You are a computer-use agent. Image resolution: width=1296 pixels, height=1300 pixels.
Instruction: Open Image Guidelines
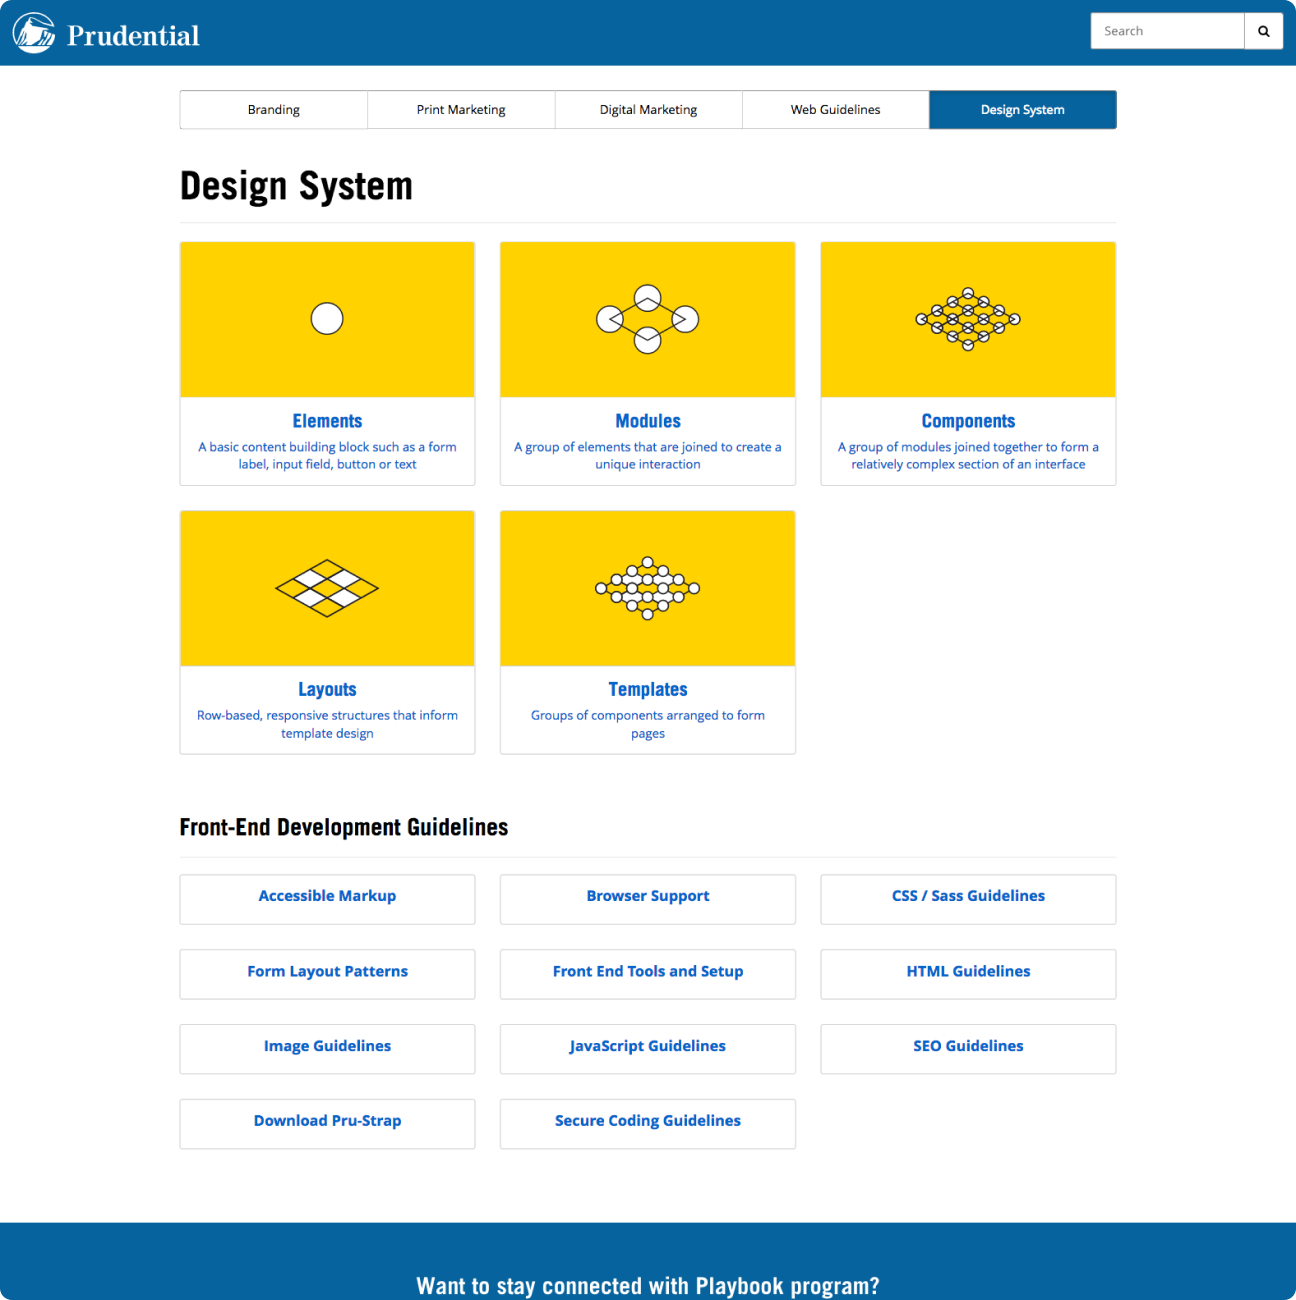point(327,1049)
